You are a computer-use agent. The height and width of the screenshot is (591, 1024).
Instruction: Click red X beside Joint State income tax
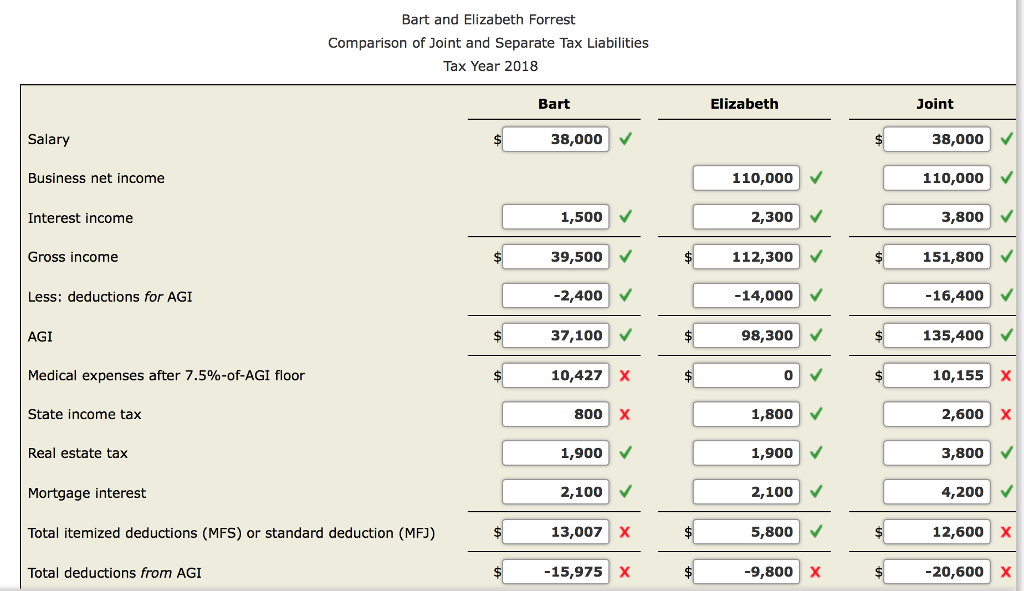[x=1006, y=414]
